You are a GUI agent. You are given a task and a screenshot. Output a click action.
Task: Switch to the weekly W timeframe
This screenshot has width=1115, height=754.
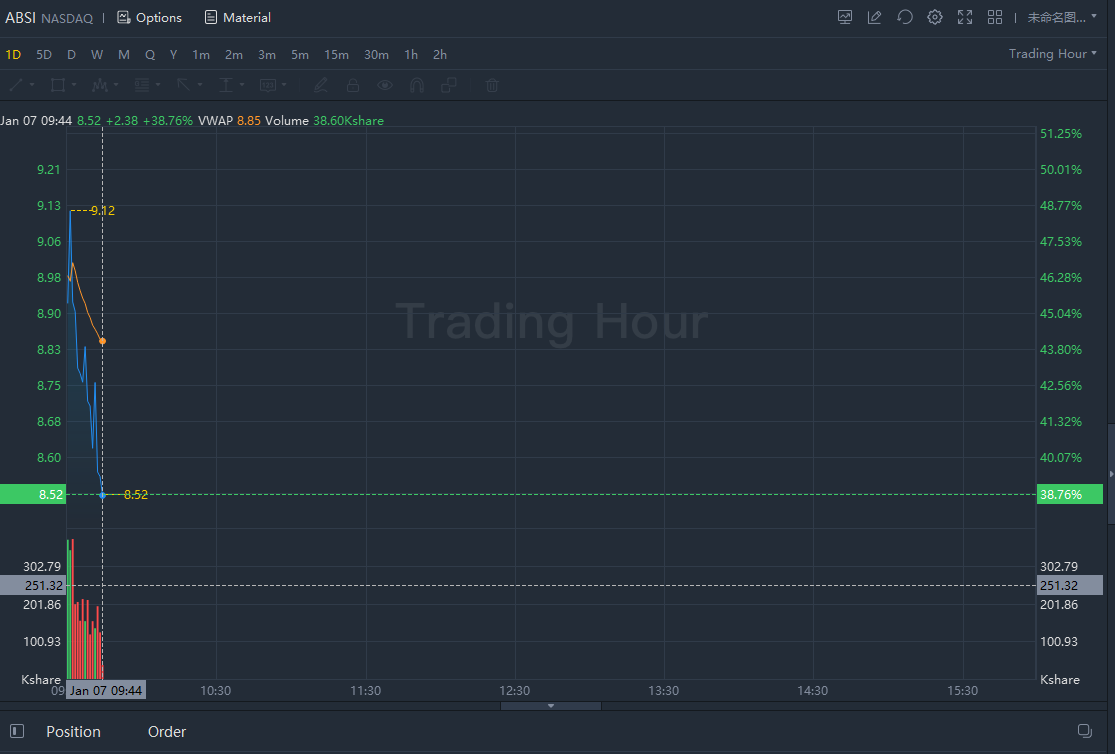click(x=97, y=55)
